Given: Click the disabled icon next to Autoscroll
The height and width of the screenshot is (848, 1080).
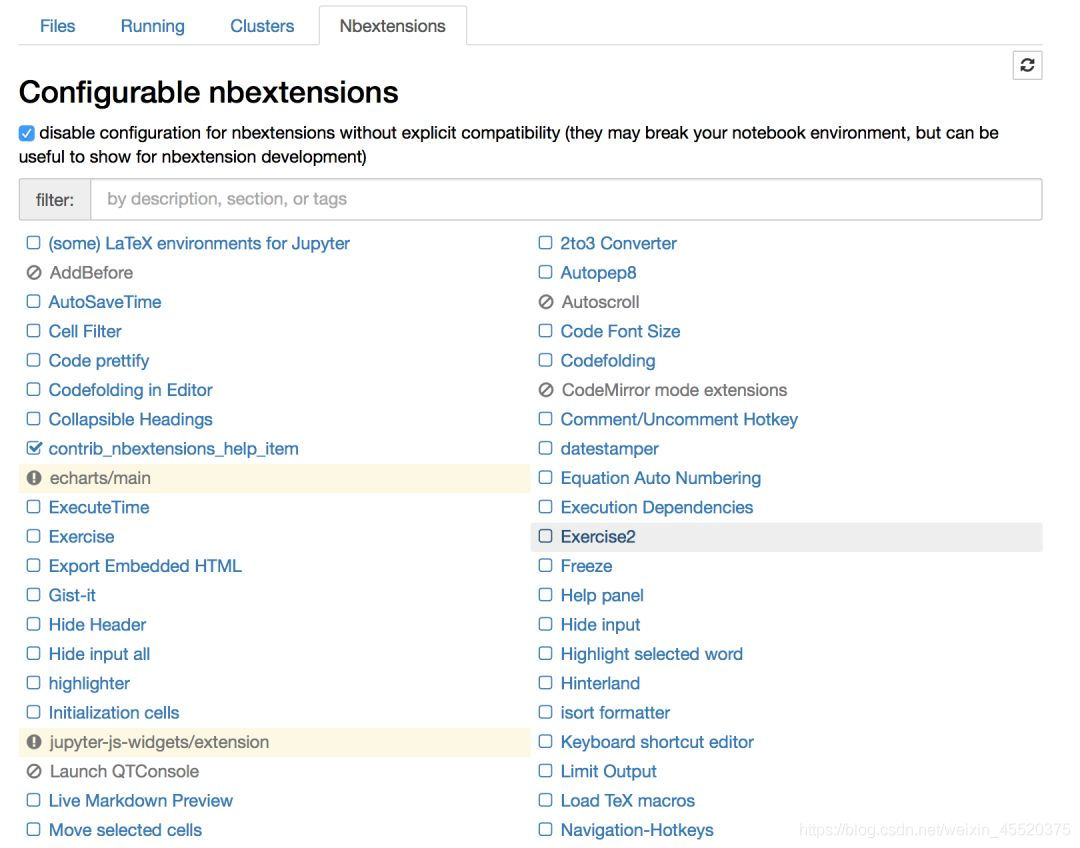Looking at the screenshot, I should [546, 302].
